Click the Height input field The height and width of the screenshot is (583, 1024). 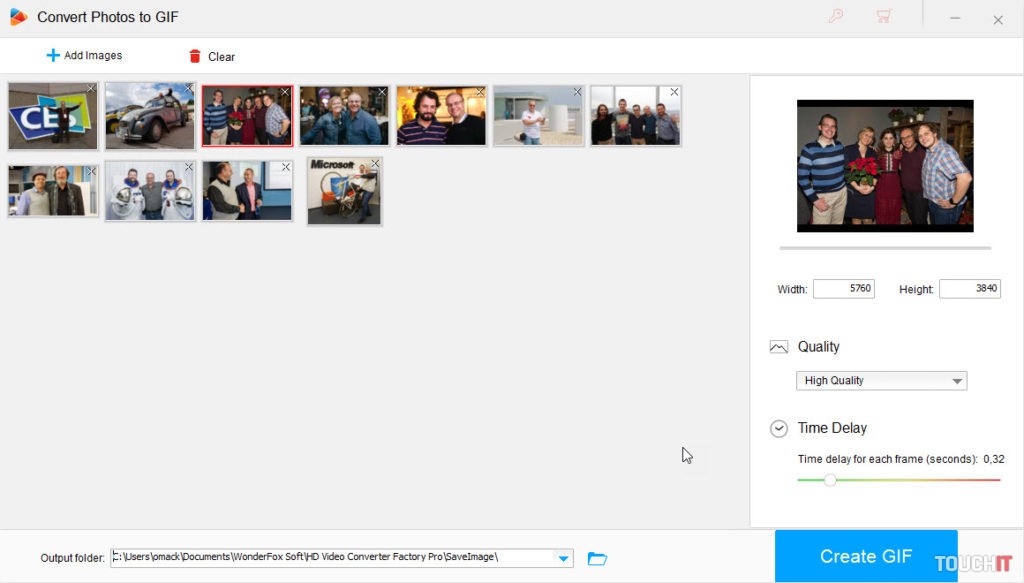pos(969,289)
